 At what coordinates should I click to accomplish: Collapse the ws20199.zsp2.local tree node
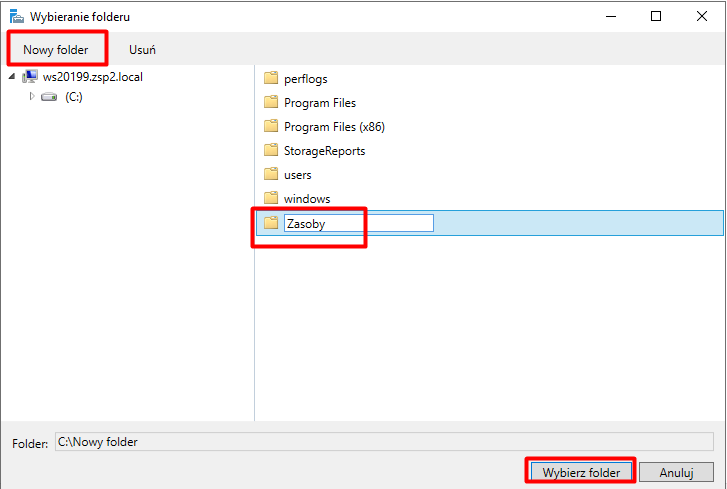click(x=11, y=78)
